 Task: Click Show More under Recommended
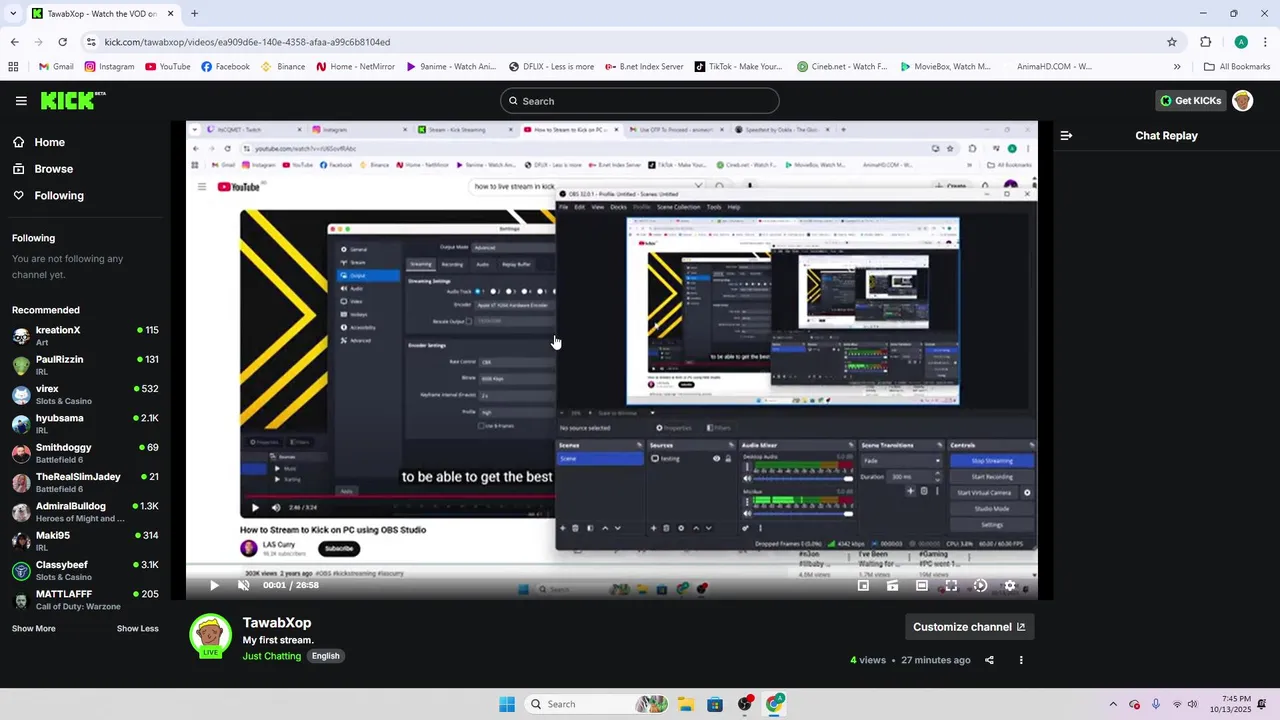(x=34, y=629)
